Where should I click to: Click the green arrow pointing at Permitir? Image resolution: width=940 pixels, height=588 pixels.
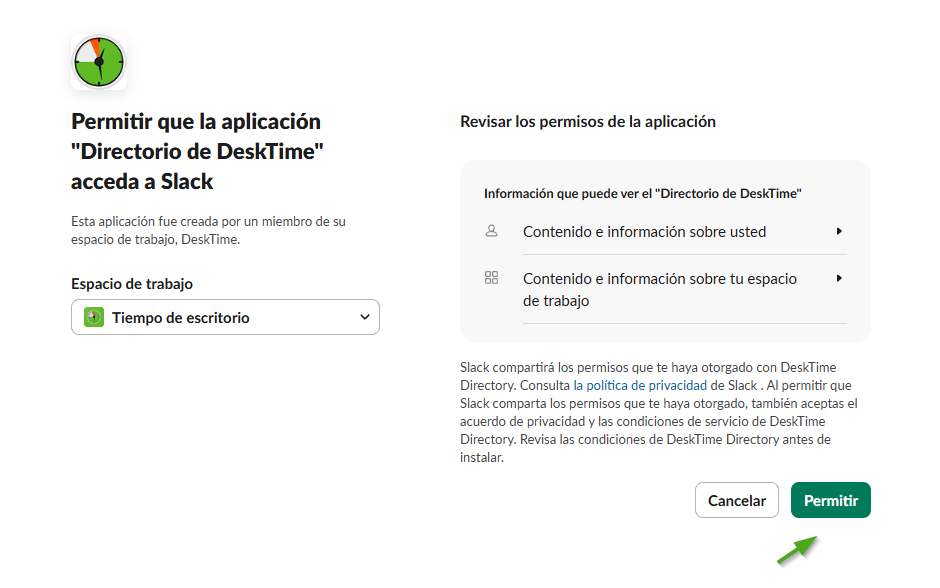pyautogui.click(x=796, y=551)
